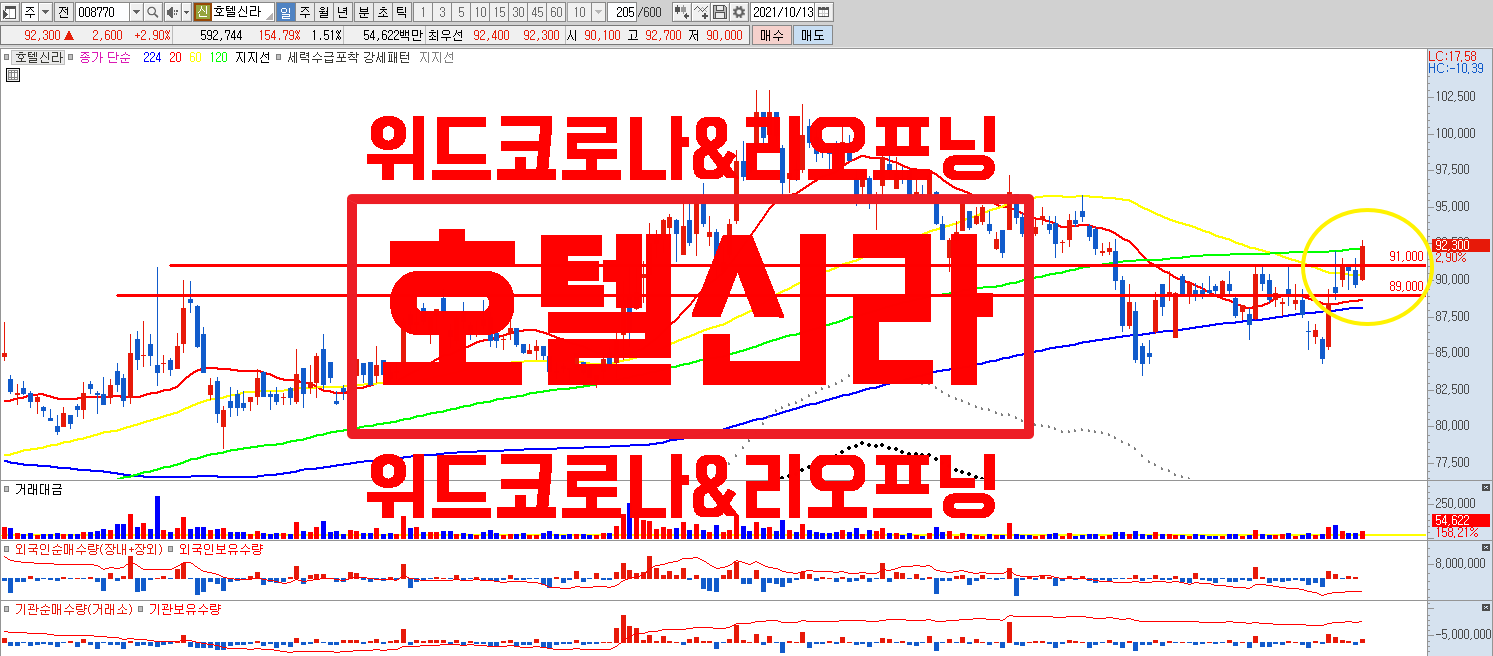
Task: Click the magnifier stock search icon
Action: pos(152,12)
